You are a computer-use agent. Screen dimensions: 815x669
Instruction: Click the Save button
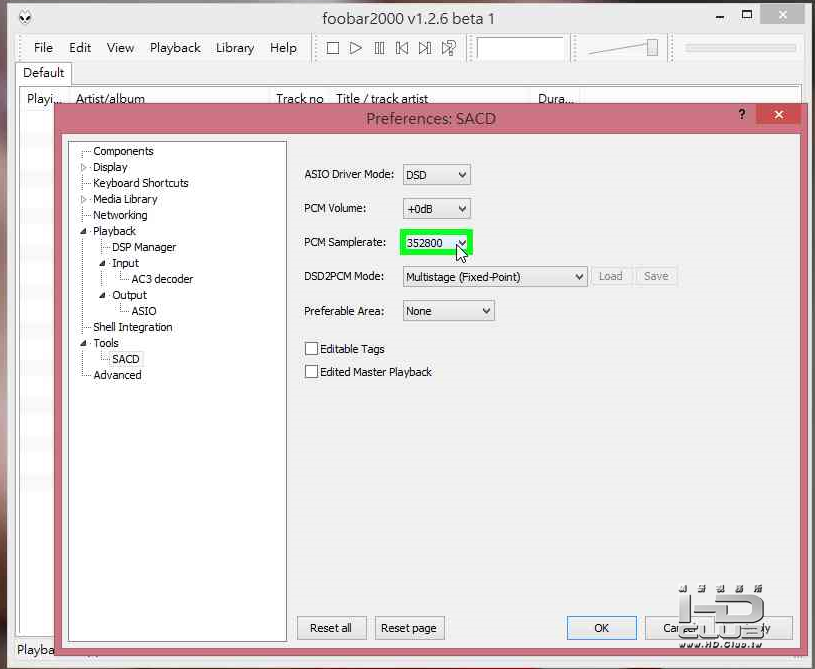click(656, 276)
